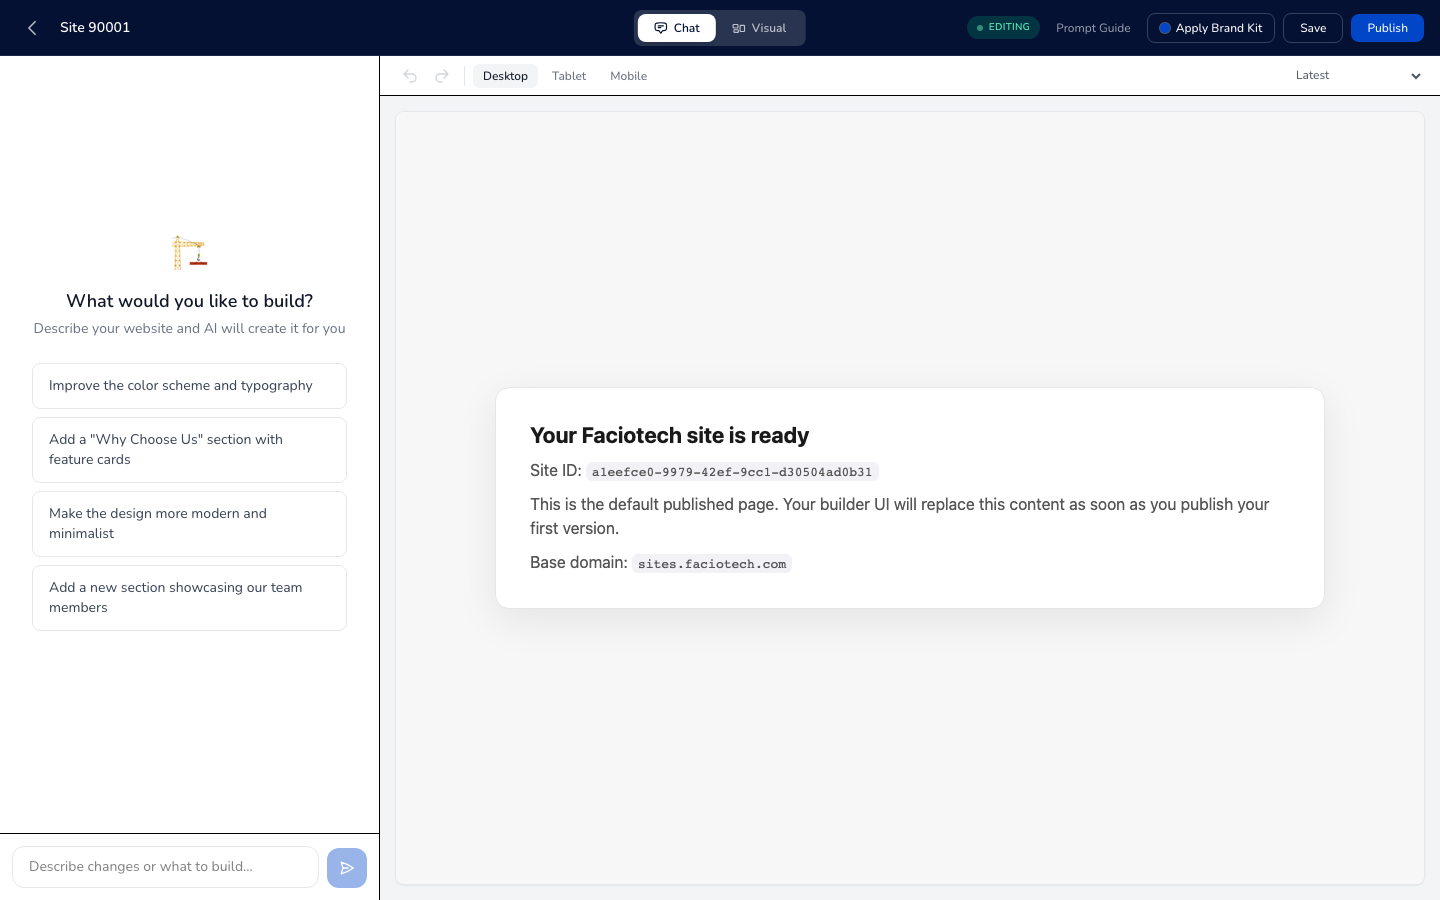Switch to Chat mode
This screenshot has height=900, width=1440.
click(x=677, y=28)
